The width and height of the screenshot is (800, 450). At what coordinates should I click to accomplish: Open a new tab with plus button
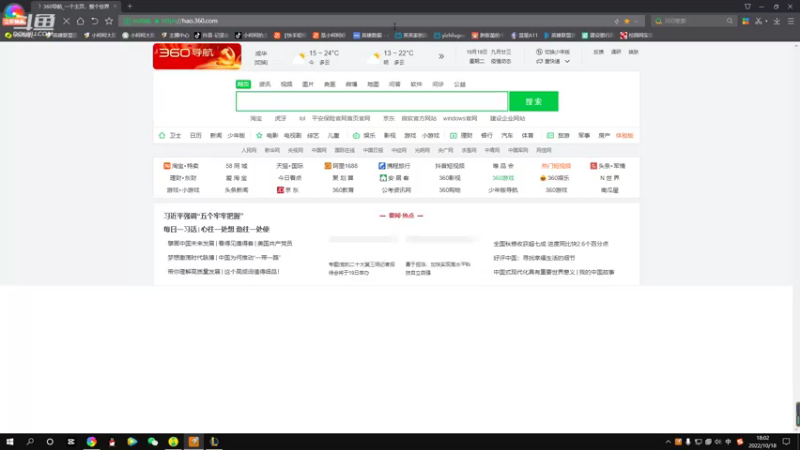130,6
